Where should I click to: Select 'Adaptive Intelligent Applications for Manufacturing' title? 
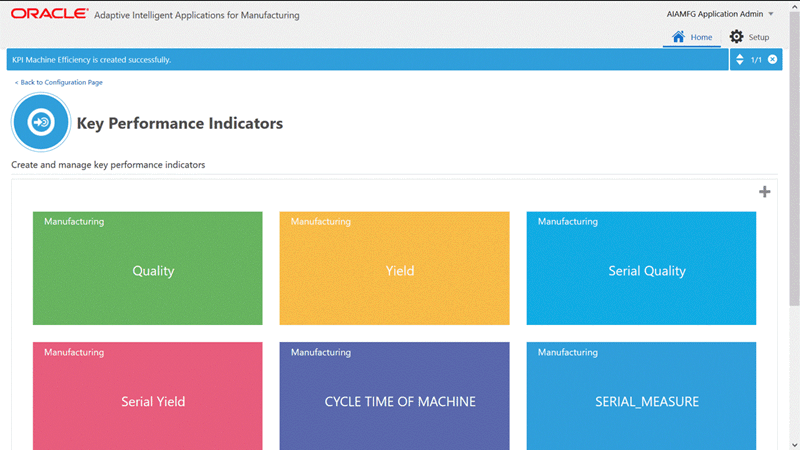(x=196, y=15)
